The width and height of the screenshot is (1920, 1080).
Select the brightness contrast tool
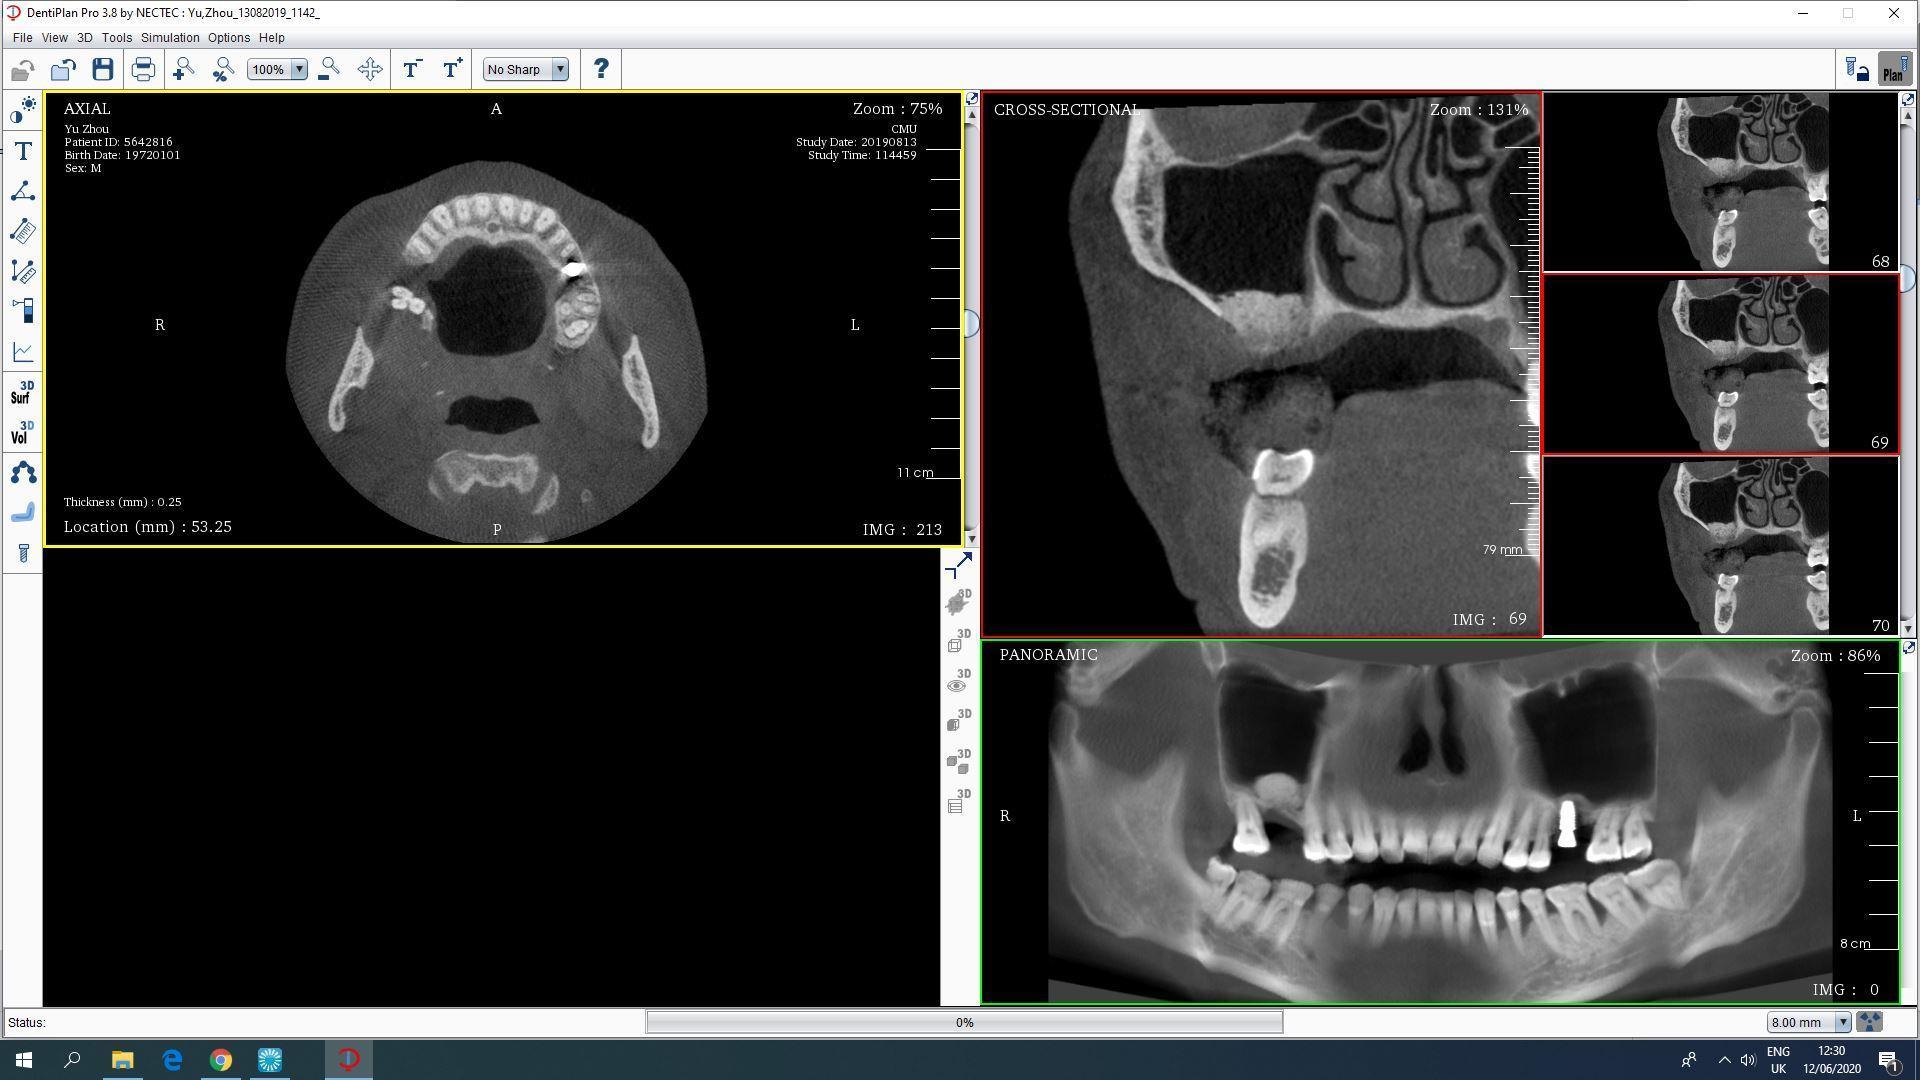[23, 110]
